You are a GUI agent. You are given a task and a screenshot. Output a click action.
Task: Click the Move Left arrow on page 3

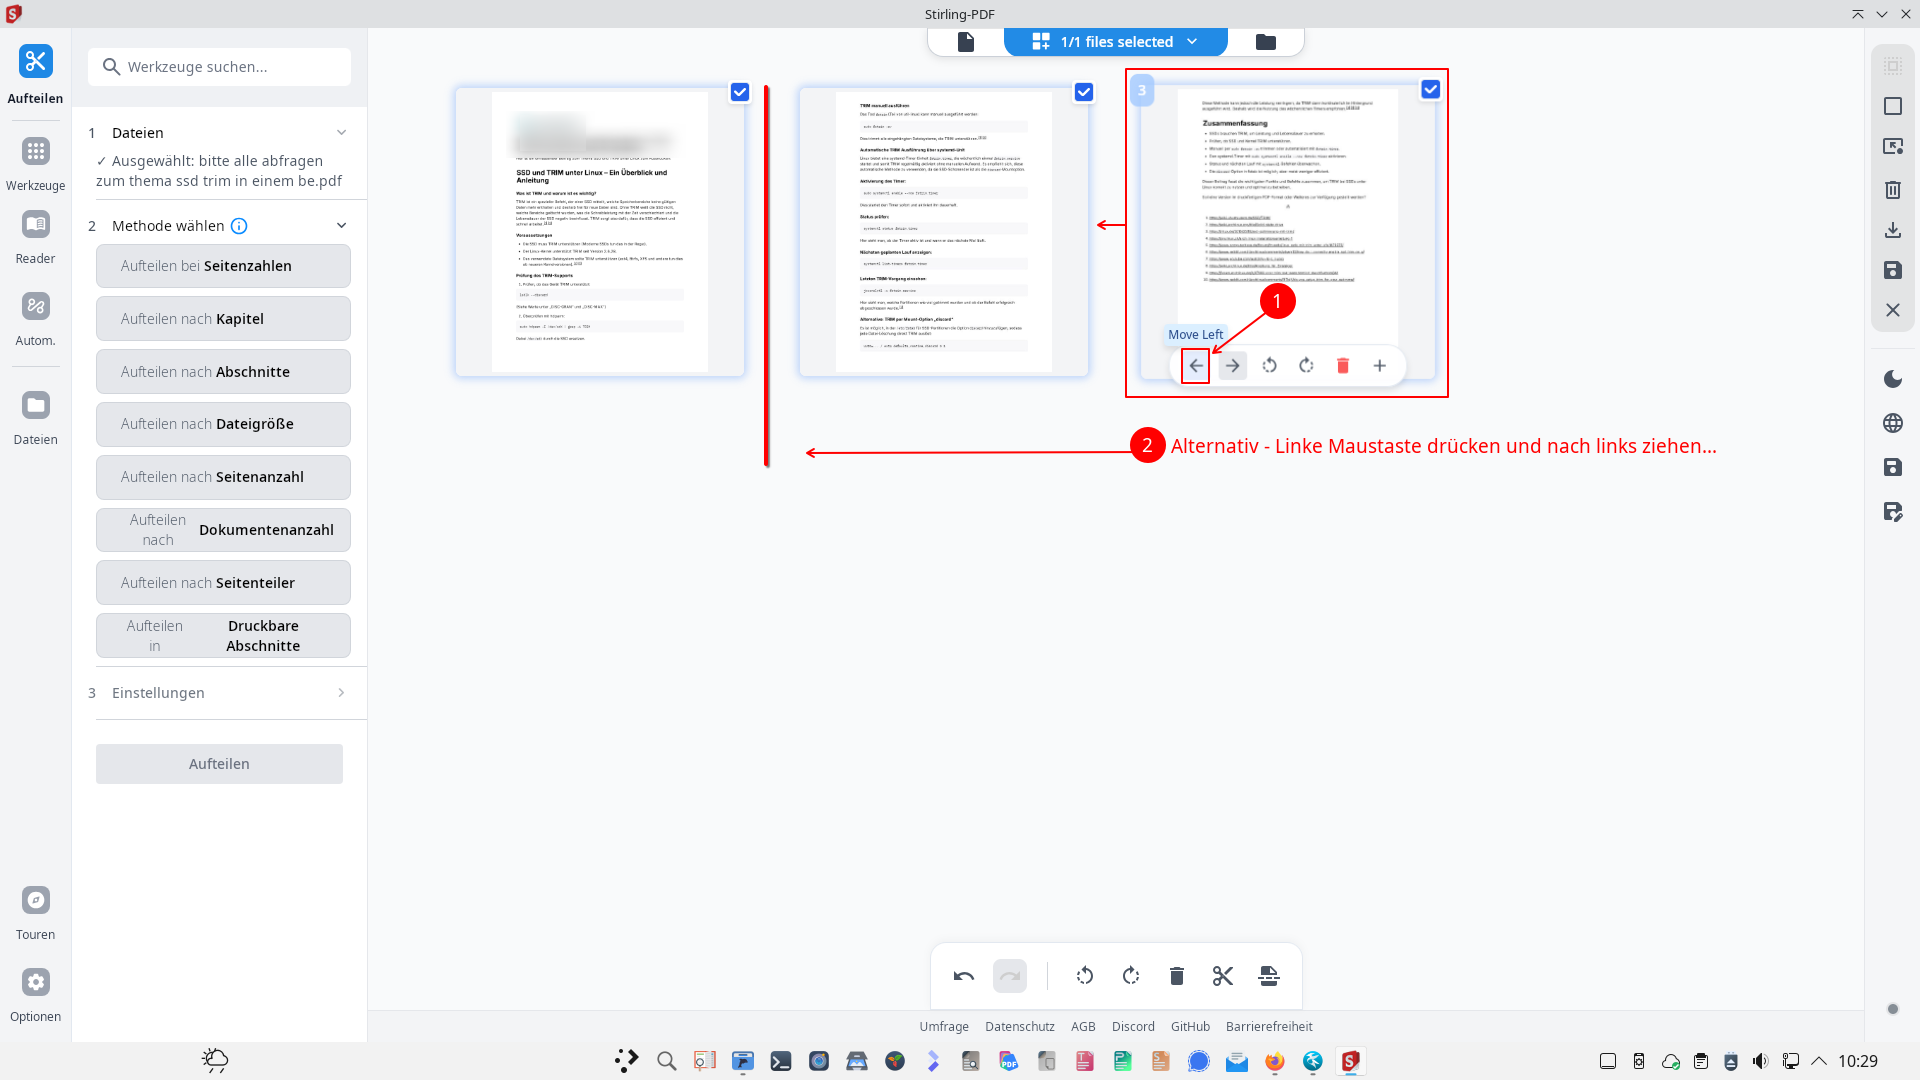[1196, 366]
